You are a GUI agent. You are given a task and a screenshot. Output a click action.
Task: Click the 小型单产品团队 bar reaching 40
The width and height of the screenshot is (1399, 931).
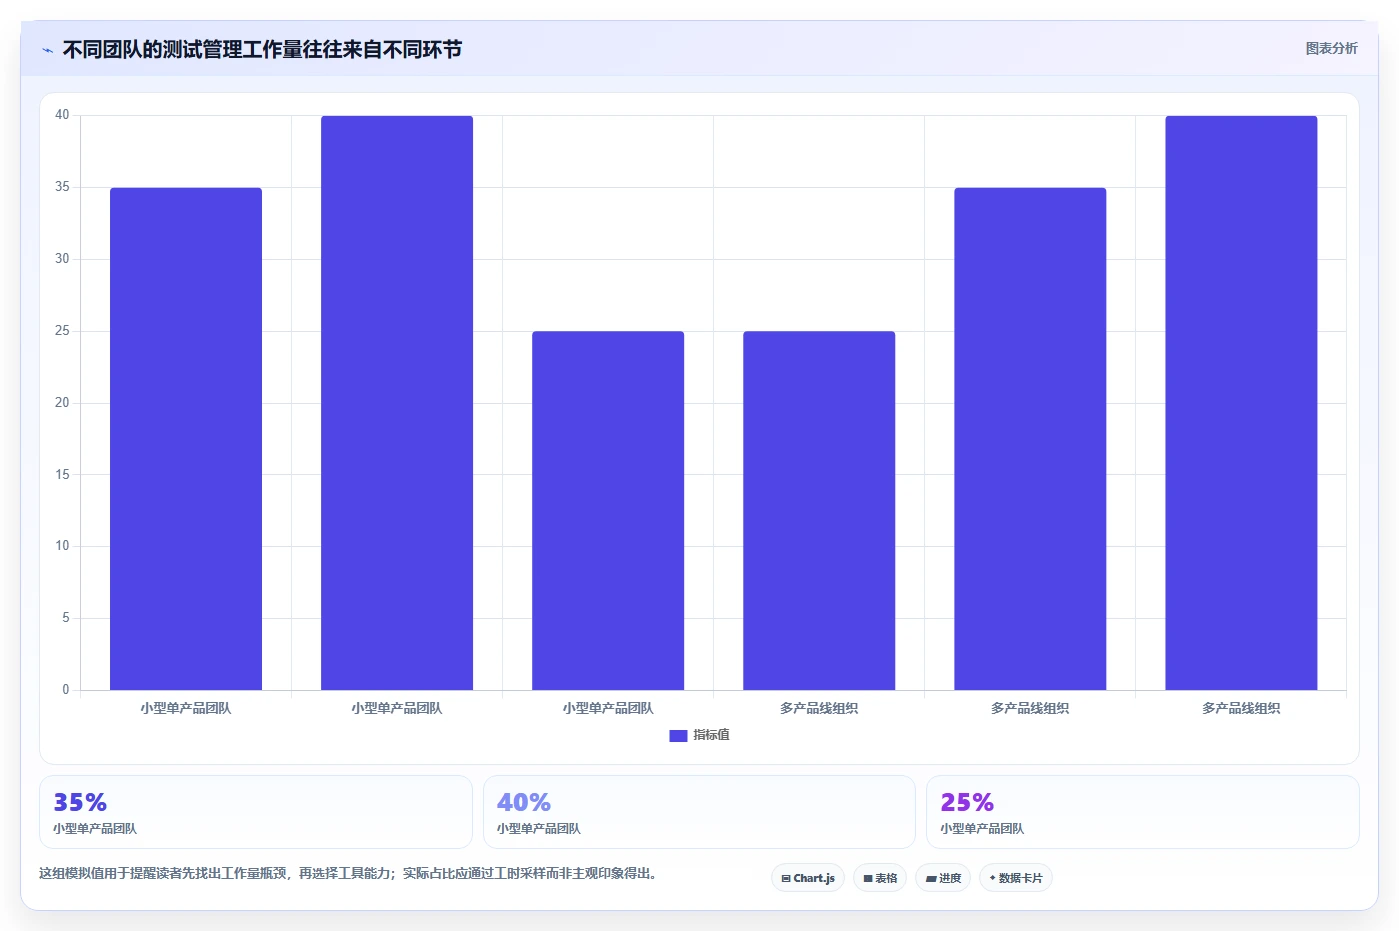pyautogui.click(x=397, y=403)
